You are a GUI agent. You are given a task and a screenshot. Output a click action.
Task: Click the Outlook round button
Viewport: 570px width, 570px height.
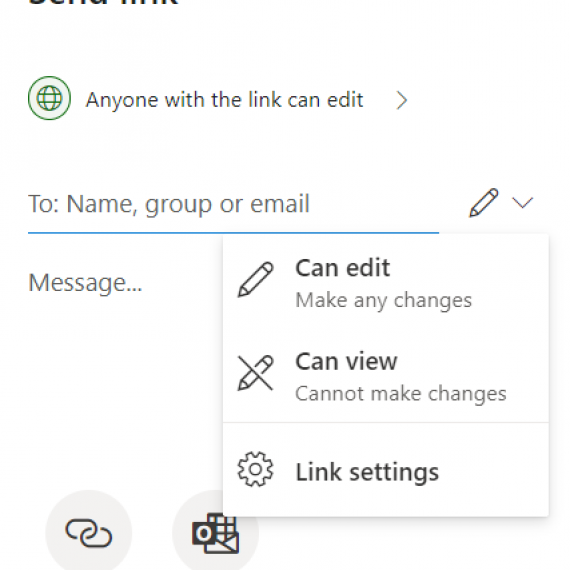pos(215,533)
